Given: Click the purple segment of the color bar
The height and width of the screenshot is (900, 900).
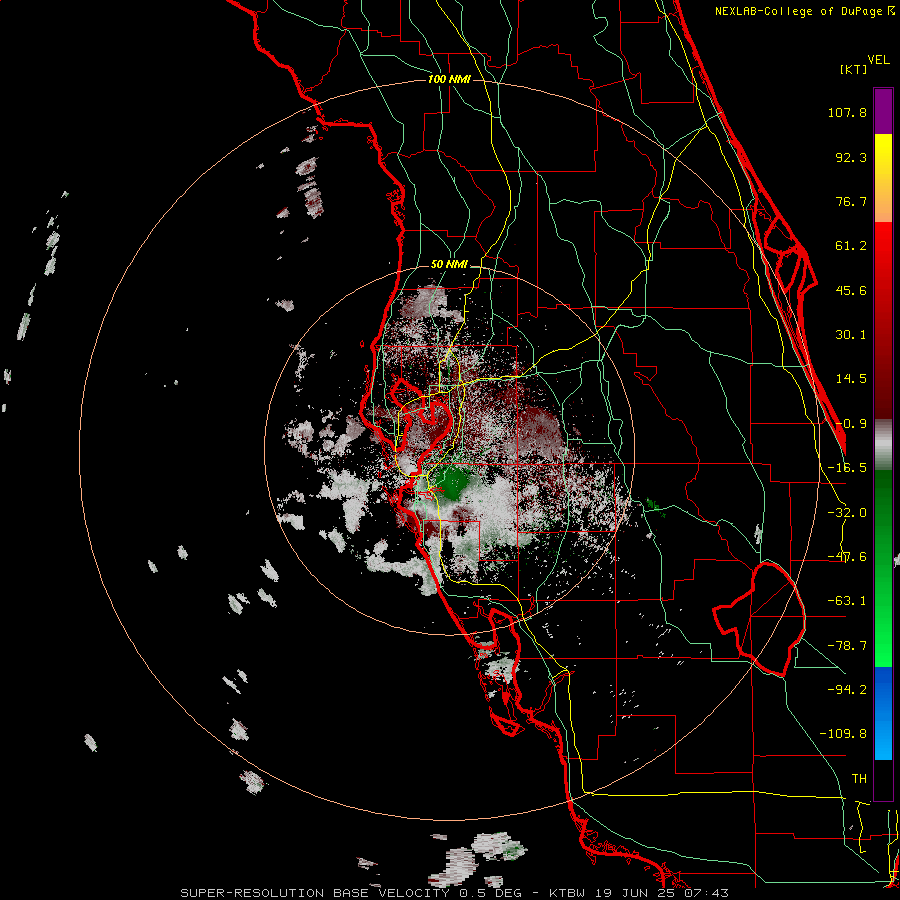Looking at the screenshot, I should coord(883,111).
